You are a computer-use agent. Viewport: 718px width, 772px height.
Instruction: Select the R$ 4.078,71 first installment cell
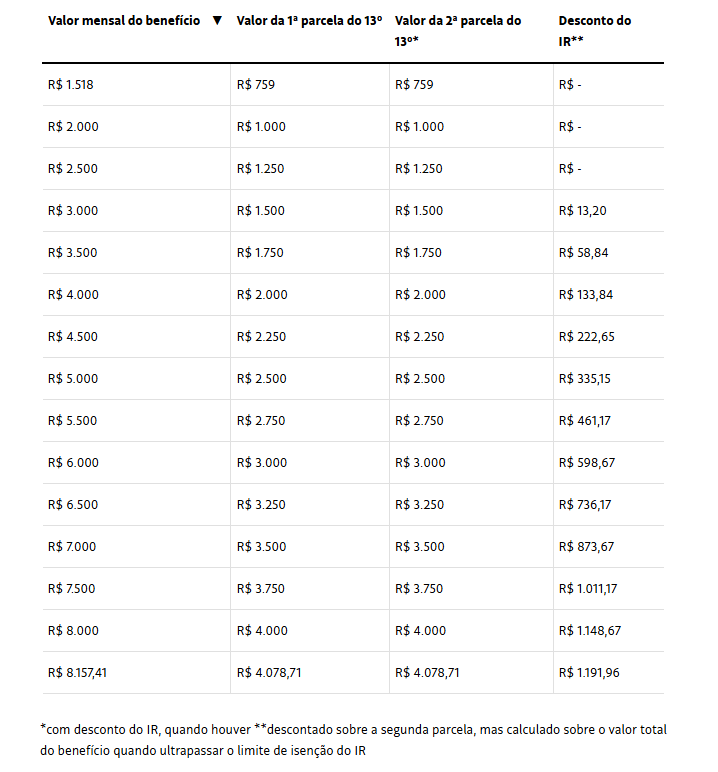(x=269, y=673)
